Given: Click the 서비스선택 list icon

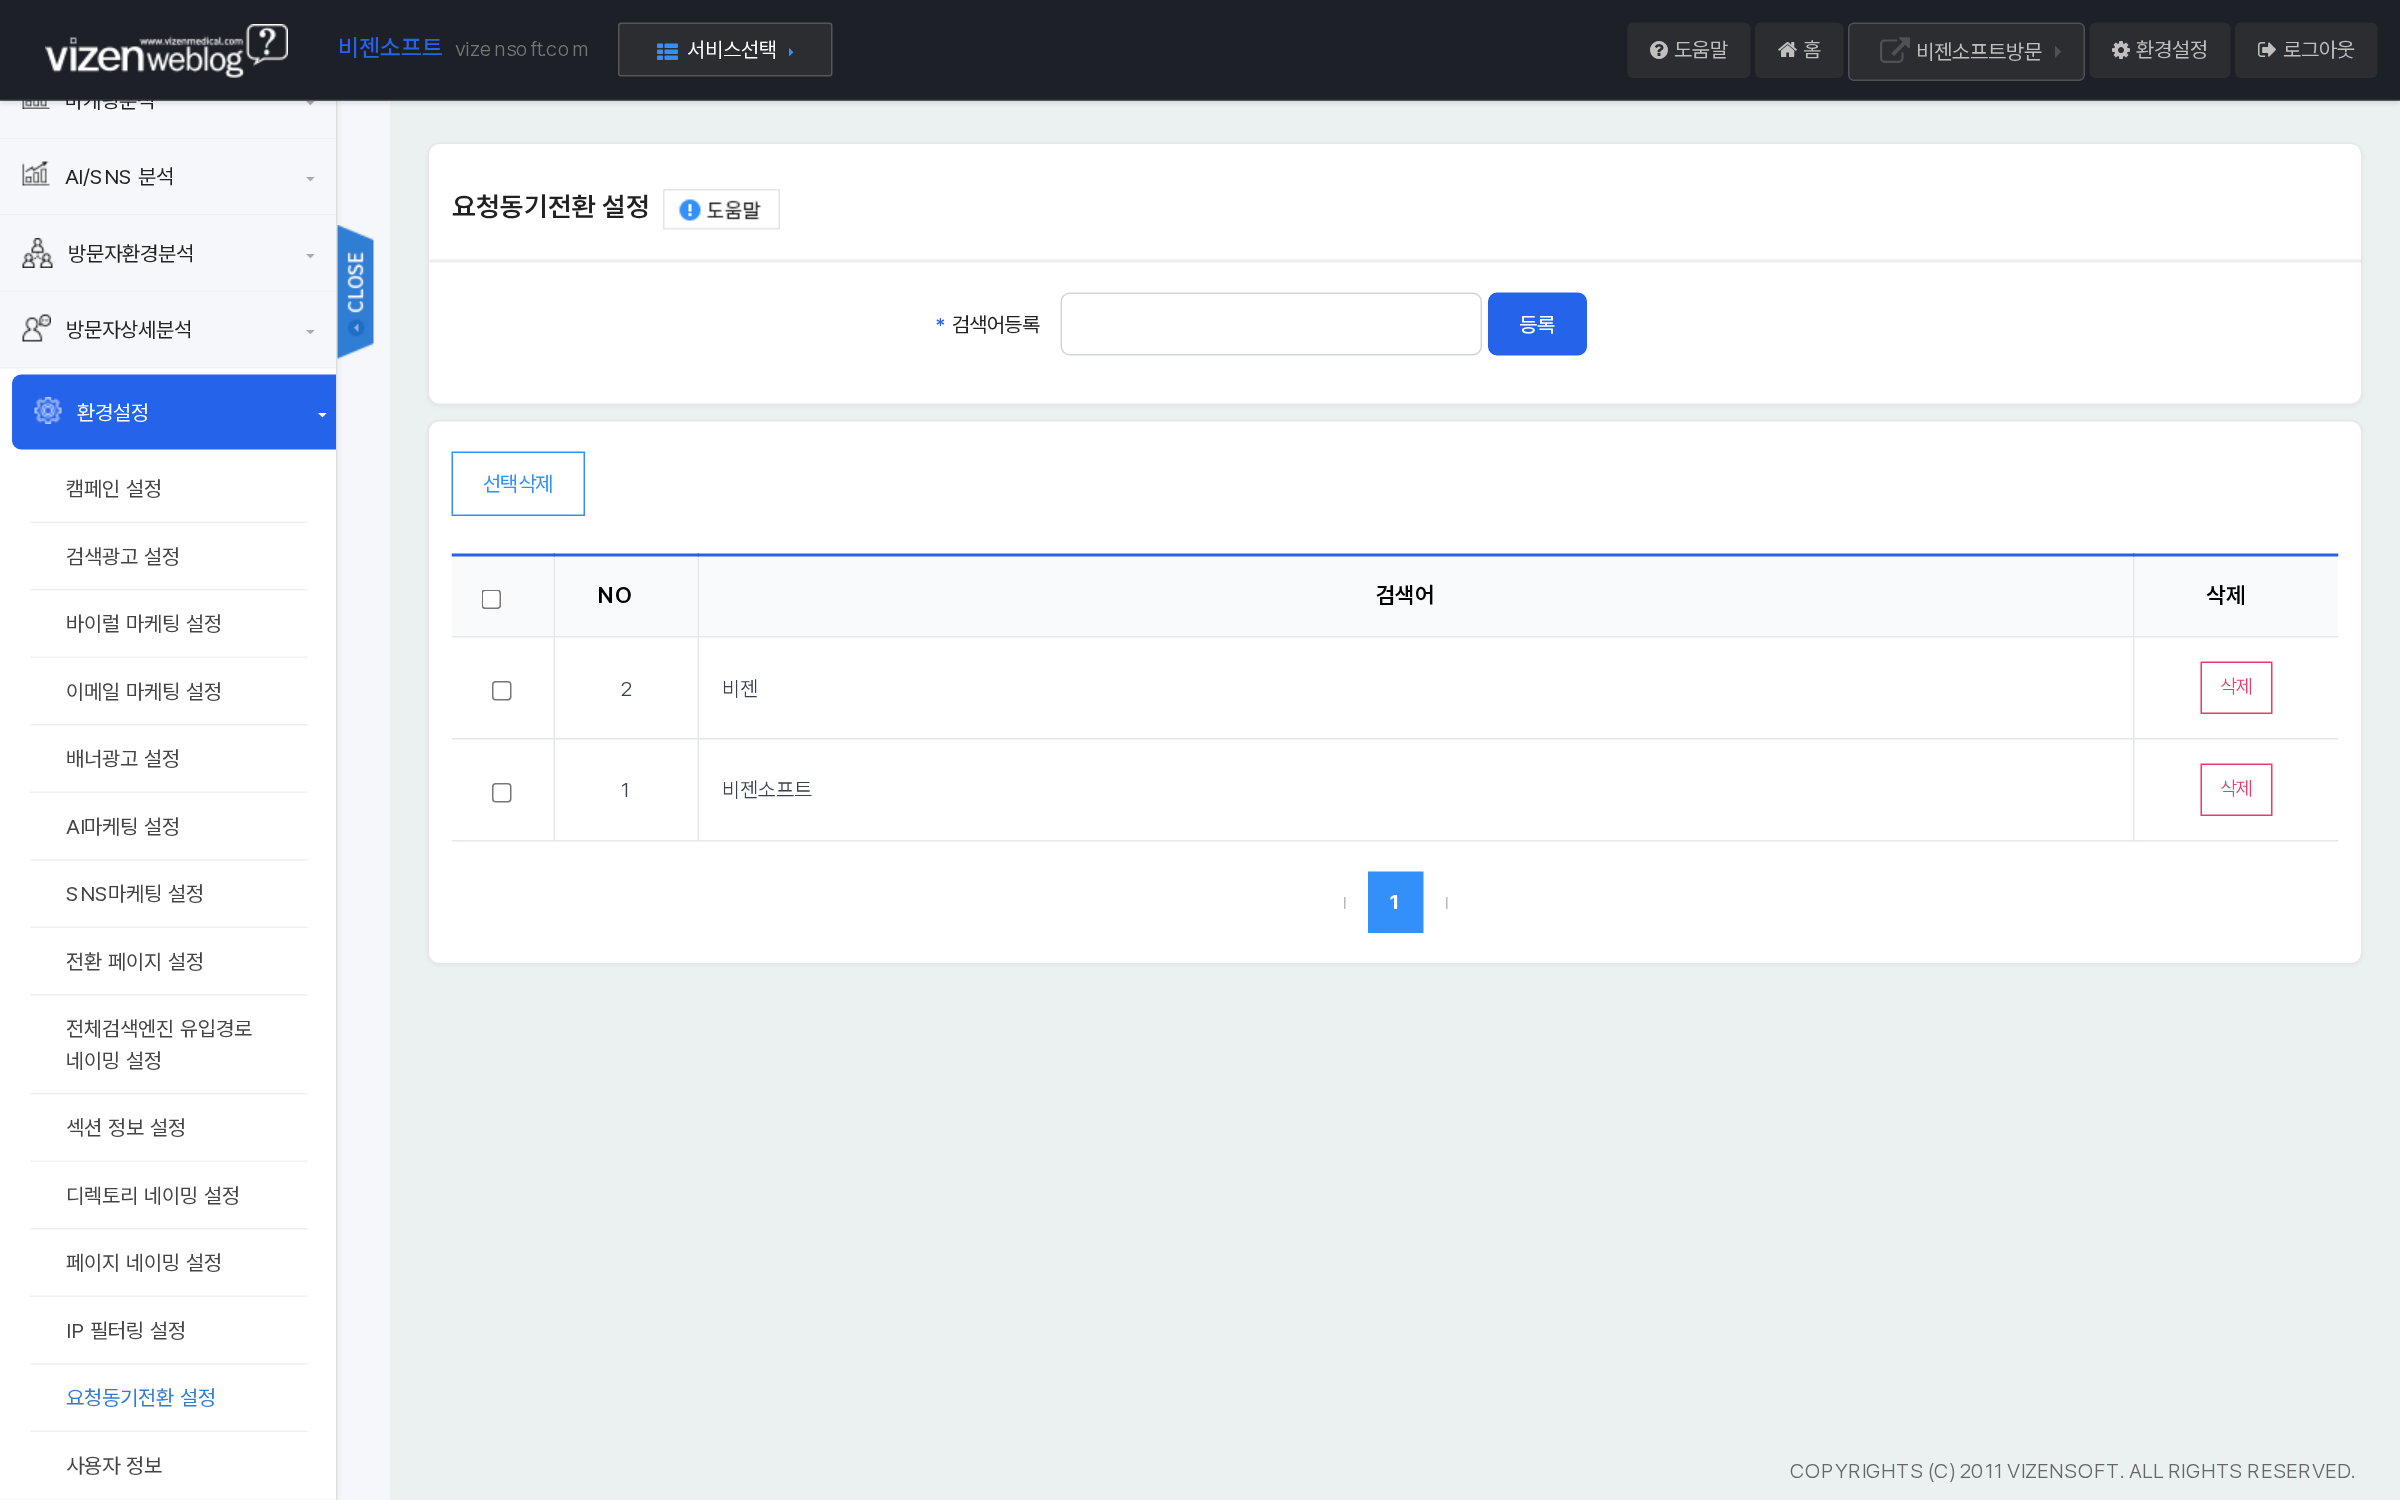Looking at the screenshot, I should pos(667,50).
